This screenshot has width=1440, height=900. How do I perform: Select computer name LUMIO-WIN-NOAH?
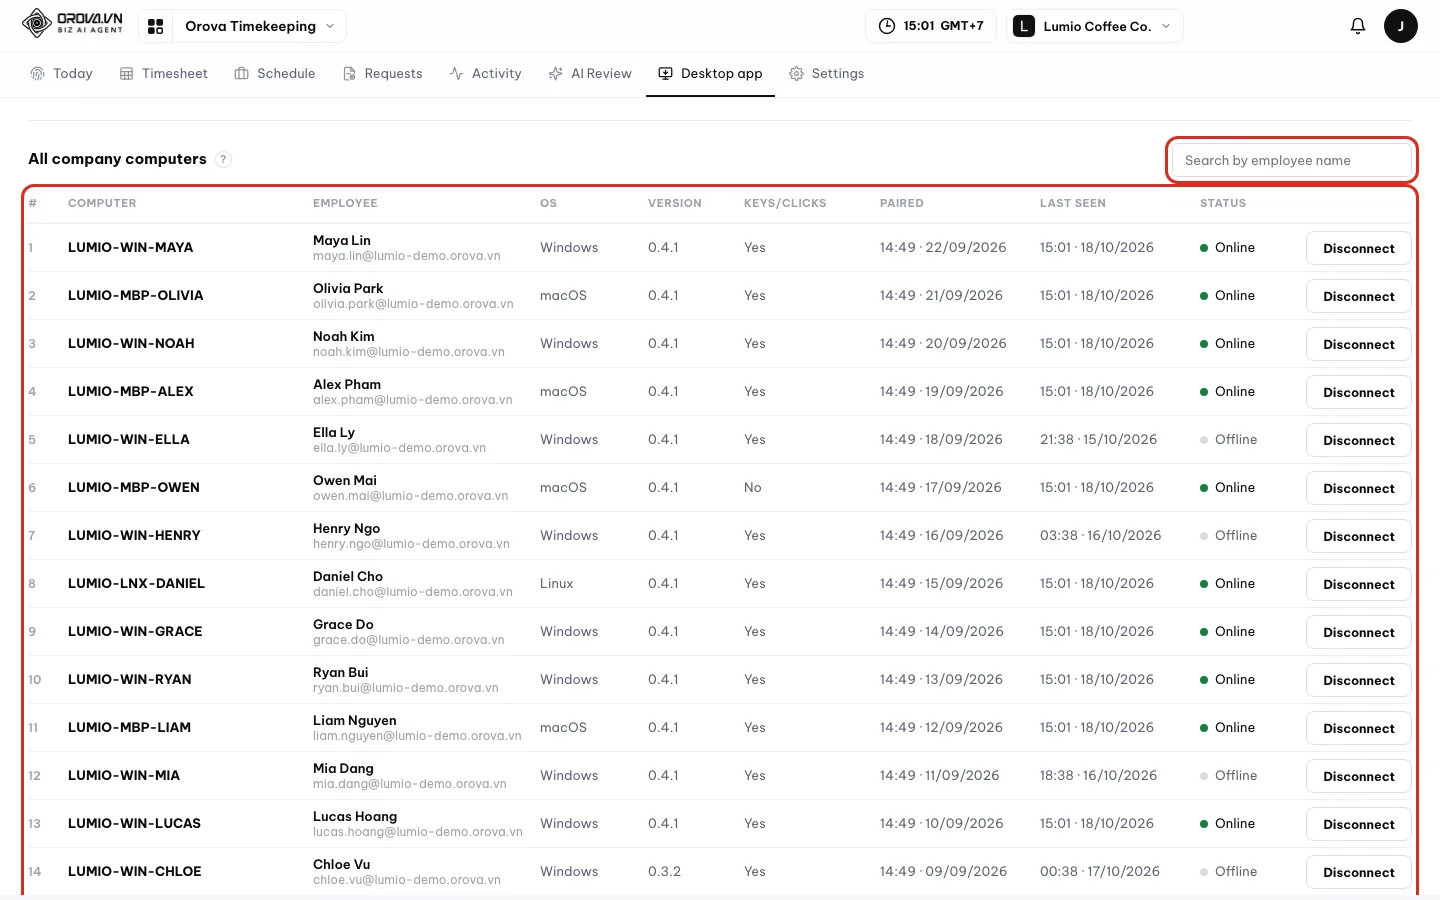tap(131, 343)
